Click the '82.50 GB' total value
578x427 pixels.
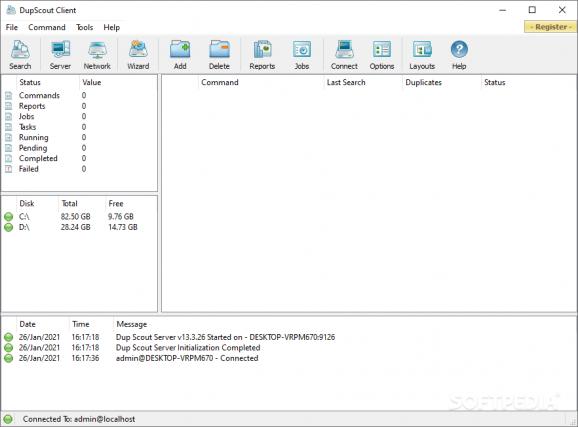76,217
